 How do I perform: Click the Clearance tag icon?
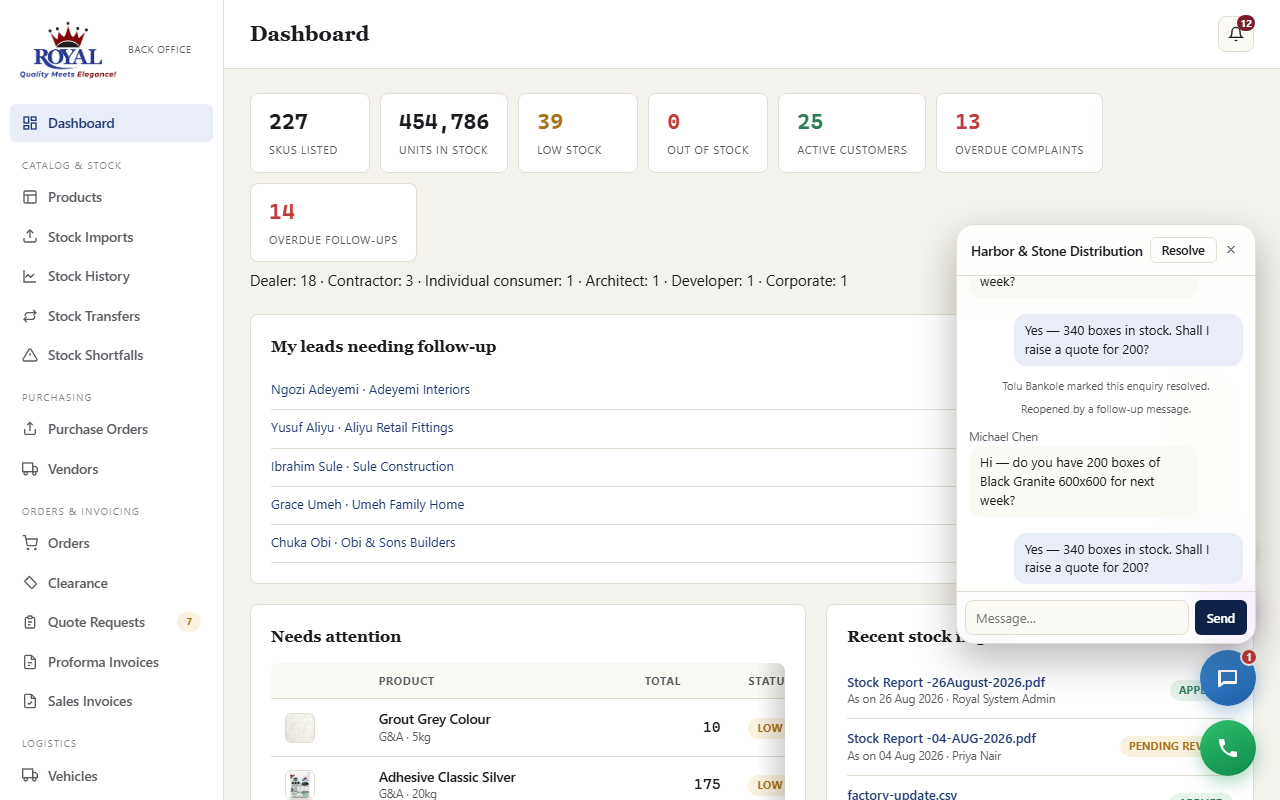(x=30, y=583)
